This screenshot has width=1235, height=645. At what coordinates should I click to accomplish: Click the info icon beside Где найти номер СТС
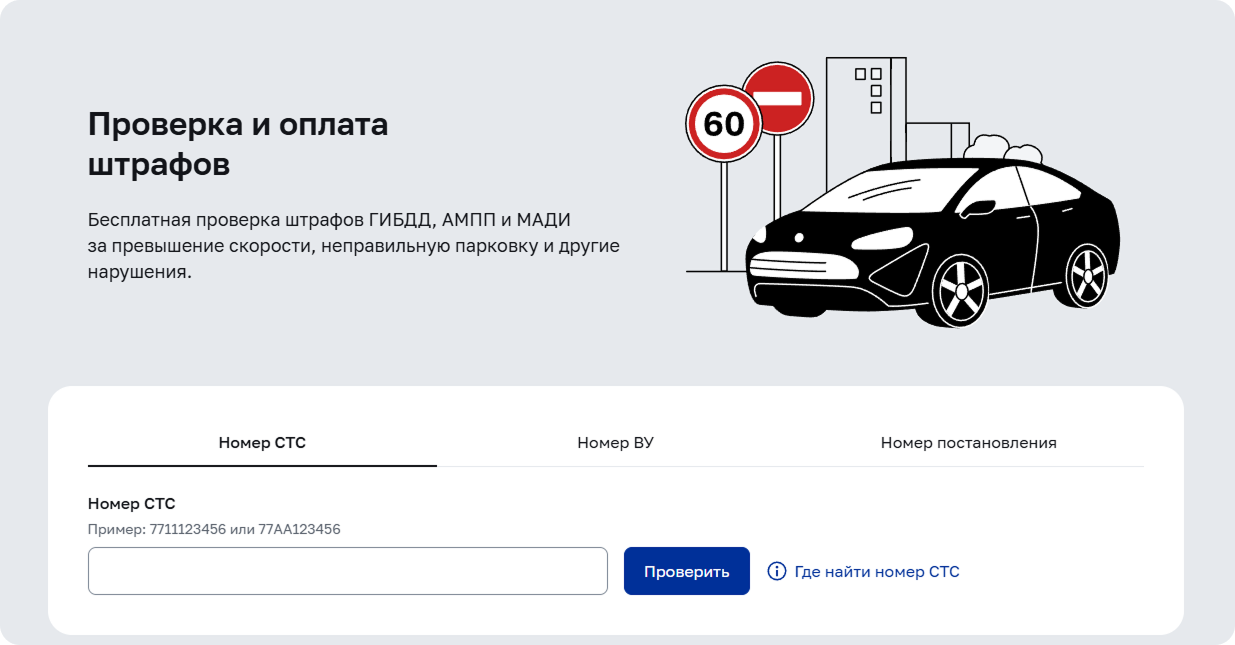pyautogui.click(x=776, y=572)
